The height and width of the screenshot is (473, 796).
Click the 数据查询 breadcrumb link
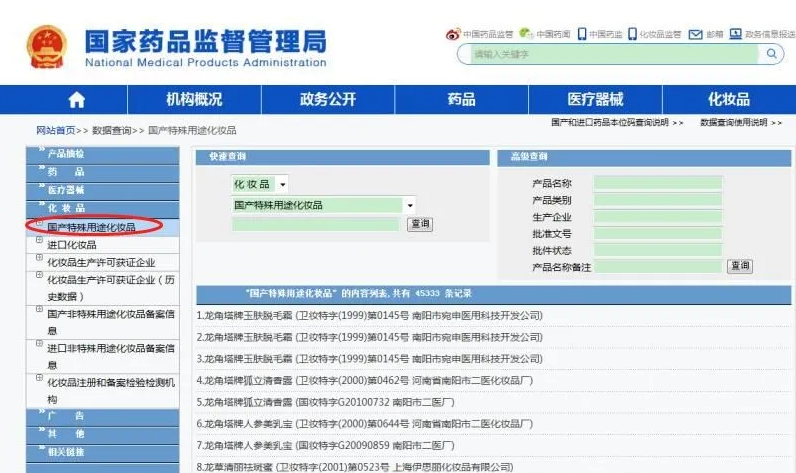click(x=111, y=130)
